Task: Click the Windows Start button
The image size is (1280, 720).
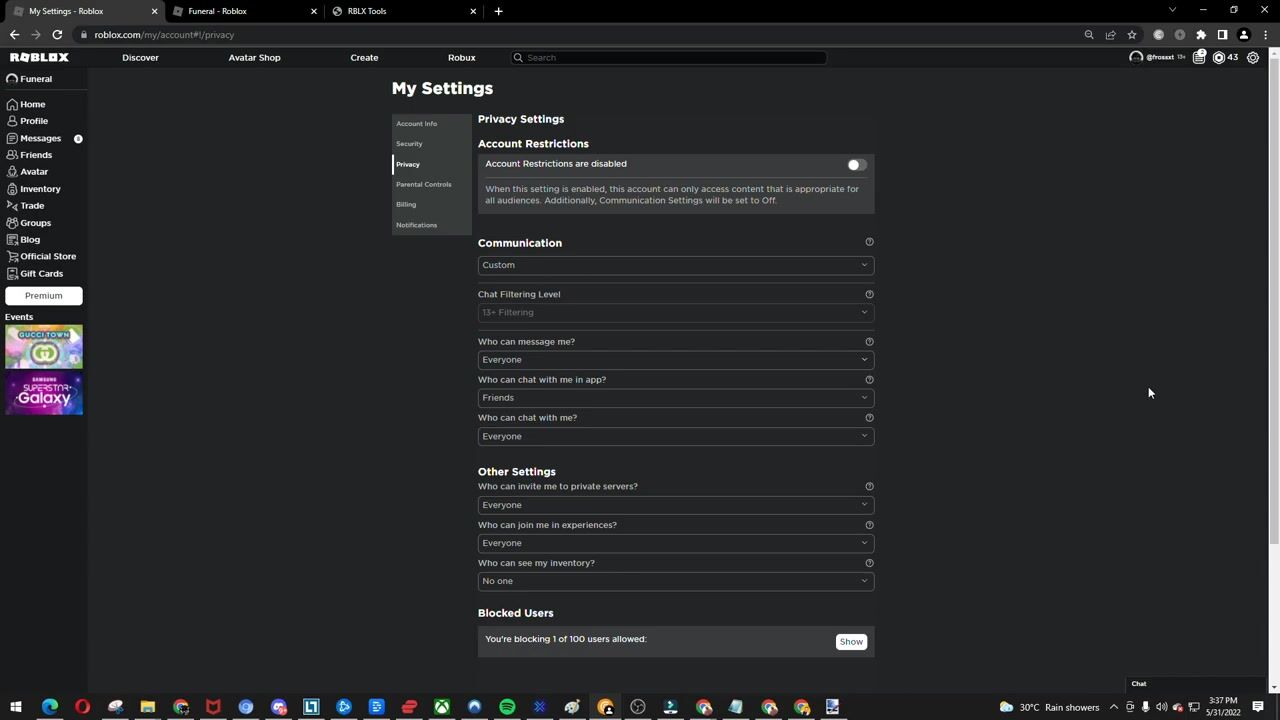Action: 16,707
